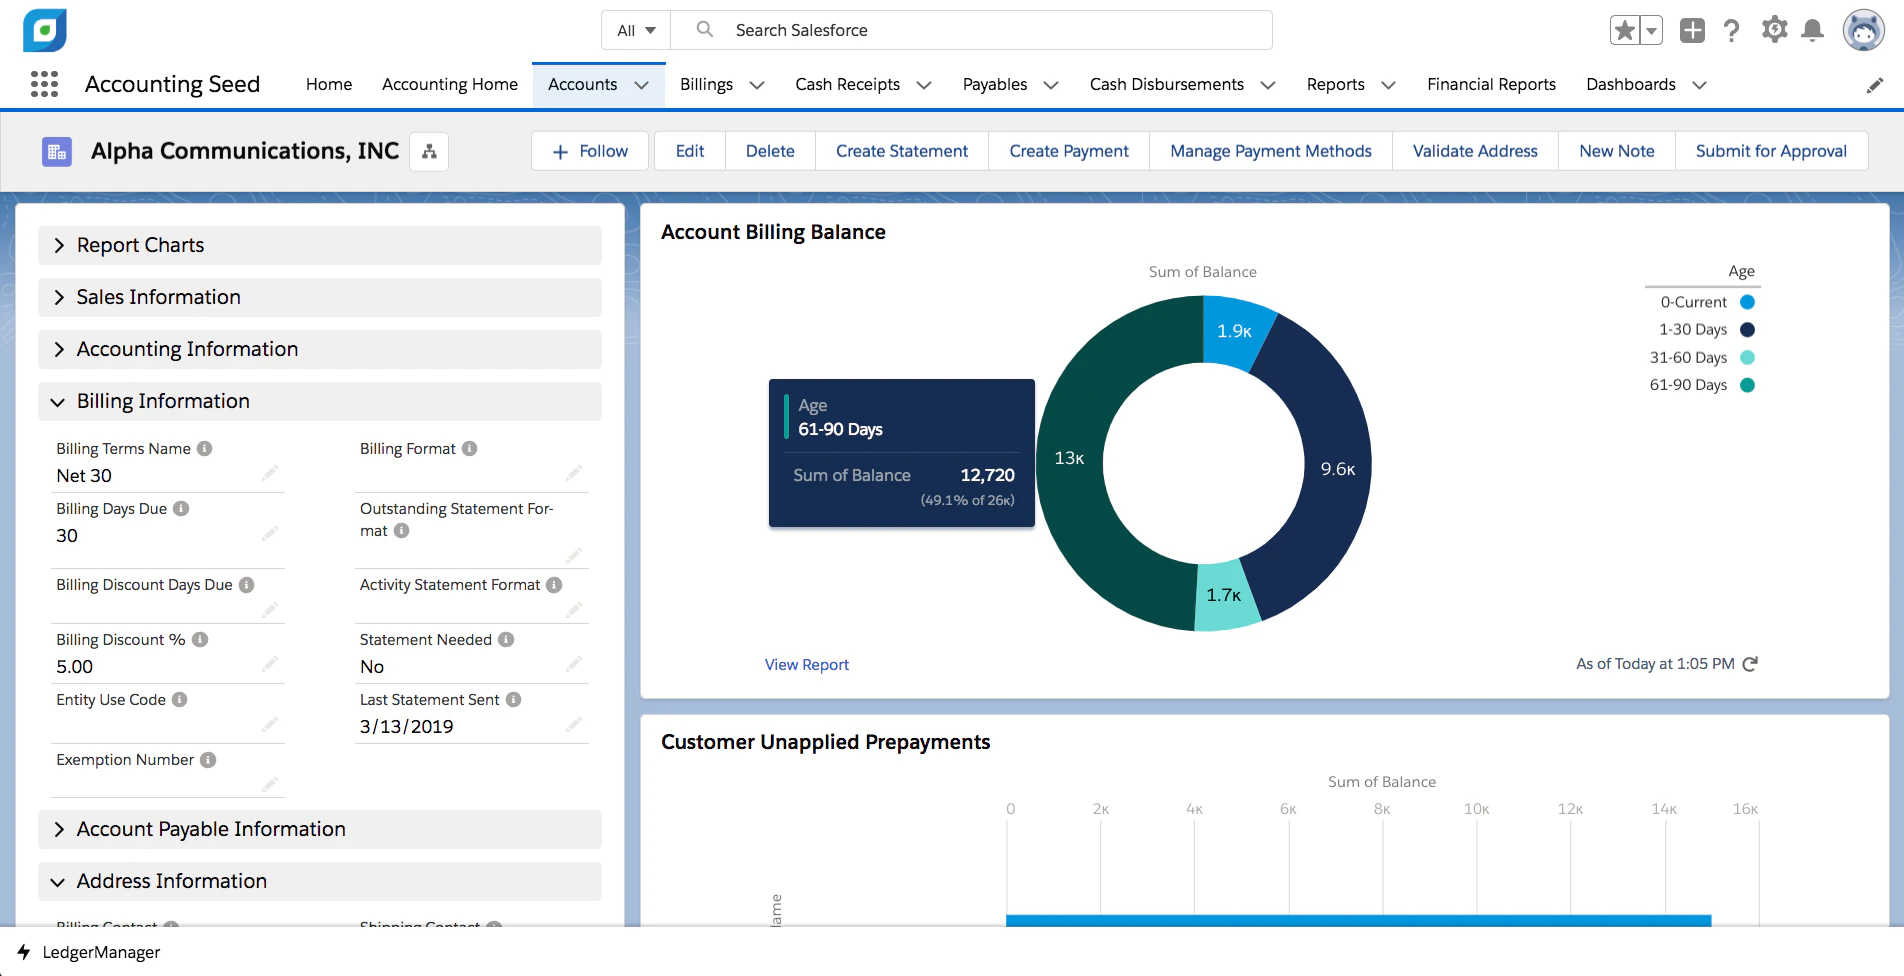
Task: Open notifications bell icon
Action: point(1813,30)
